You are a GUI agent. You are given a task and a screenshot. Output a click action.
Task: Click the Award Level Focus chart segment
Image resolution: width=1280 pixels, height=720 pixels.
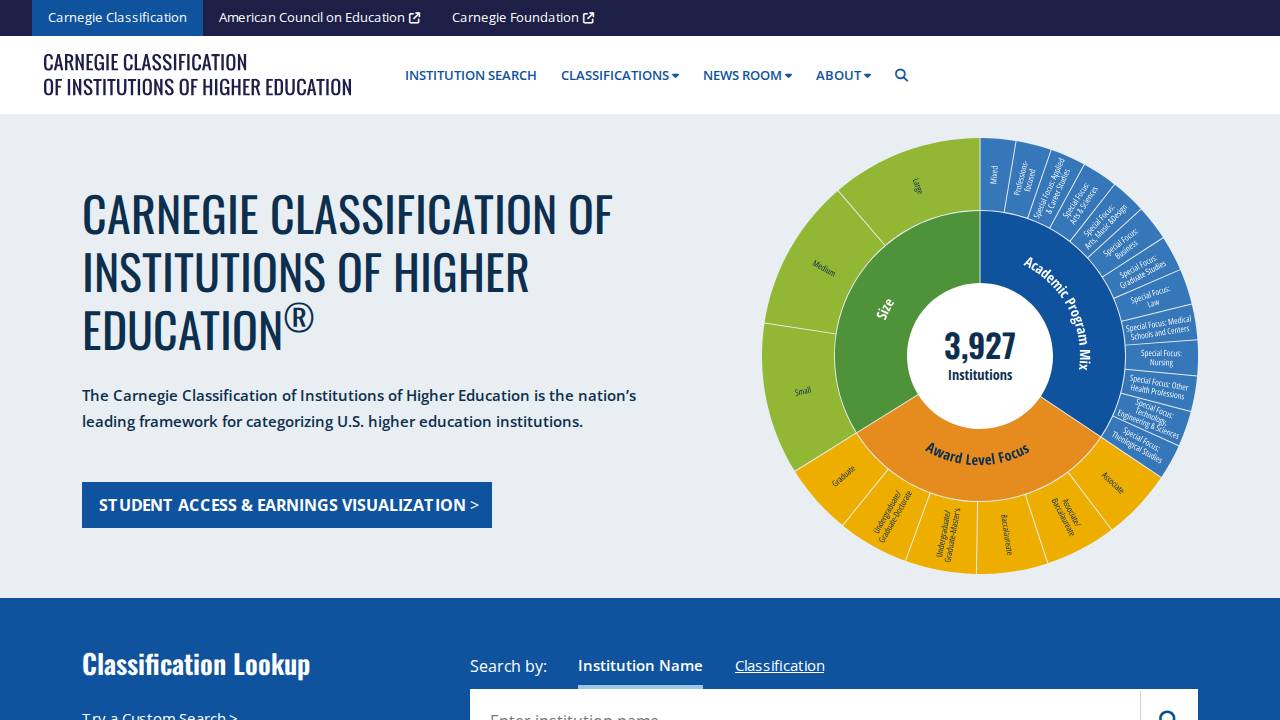pyautogui.click(x=975, y=455)
